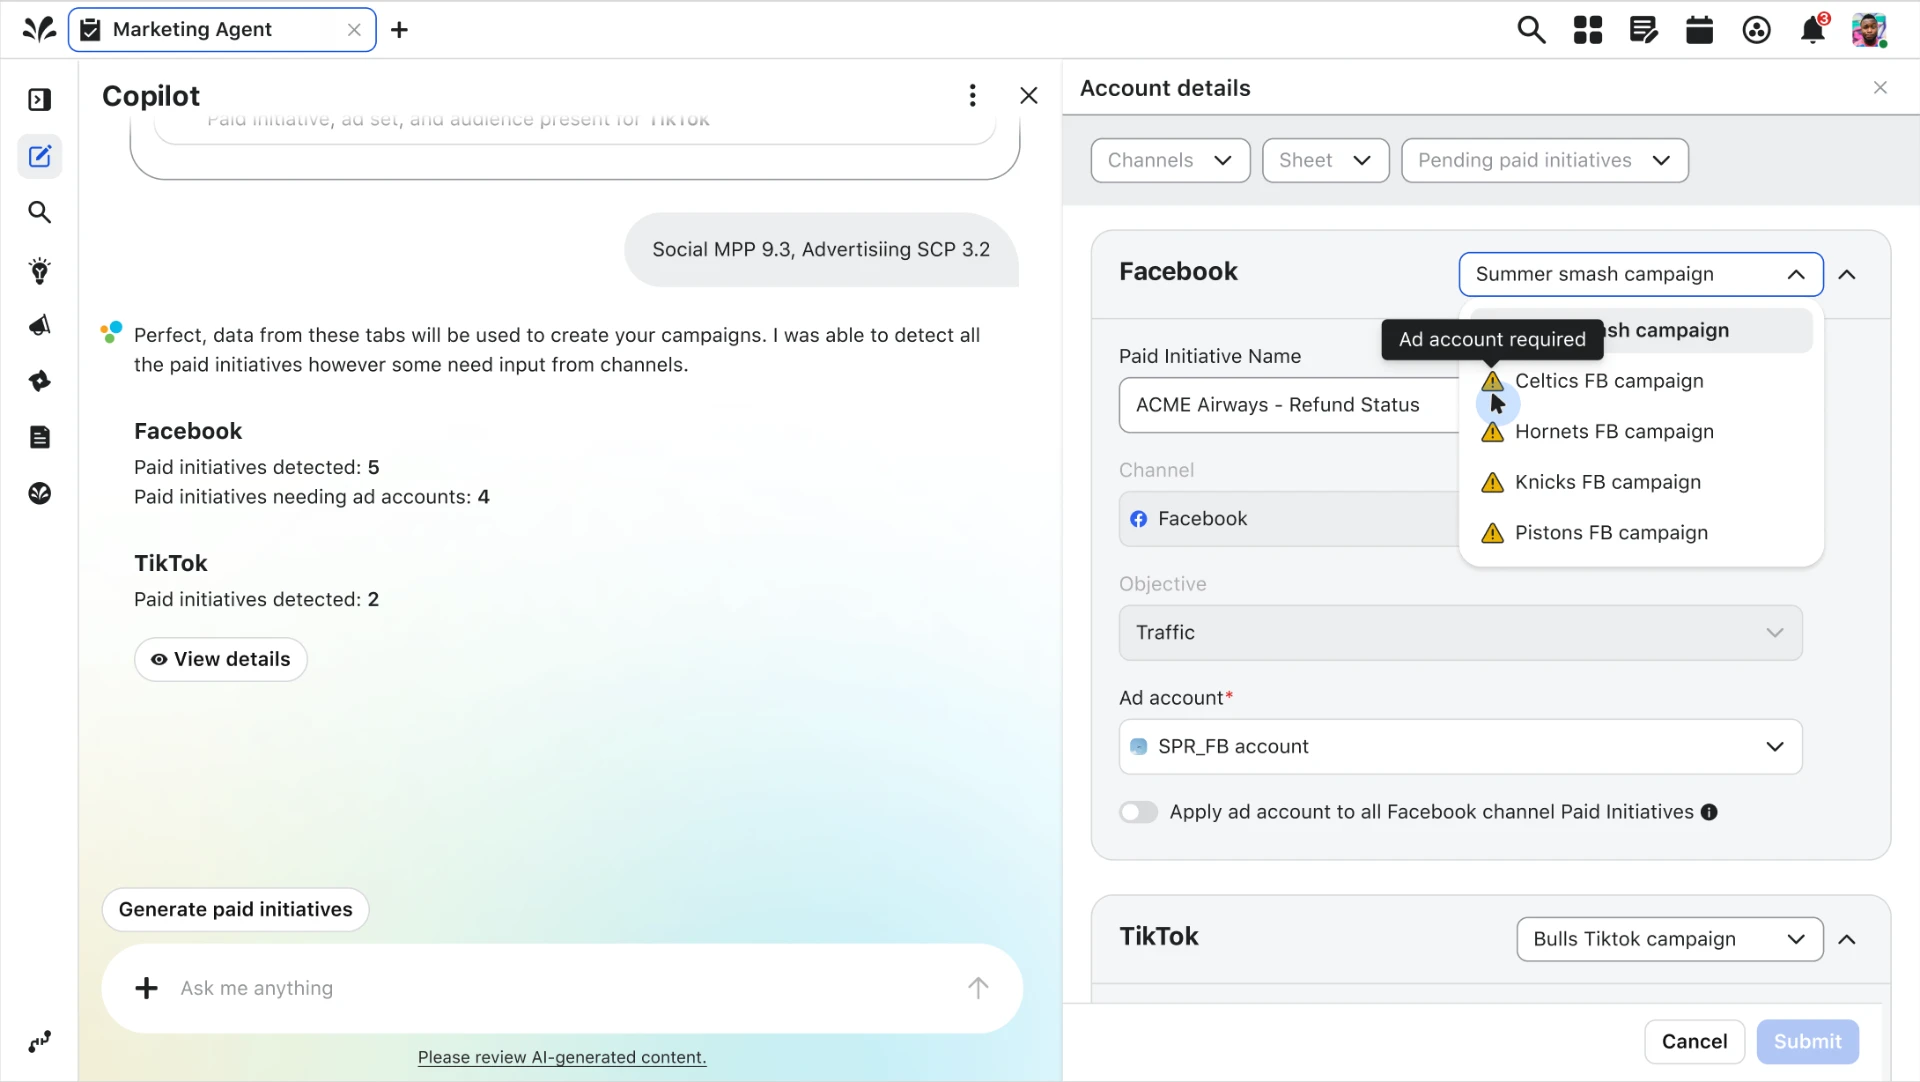Open the notifications bell
The image size is (1920, 1082).
1812,30
